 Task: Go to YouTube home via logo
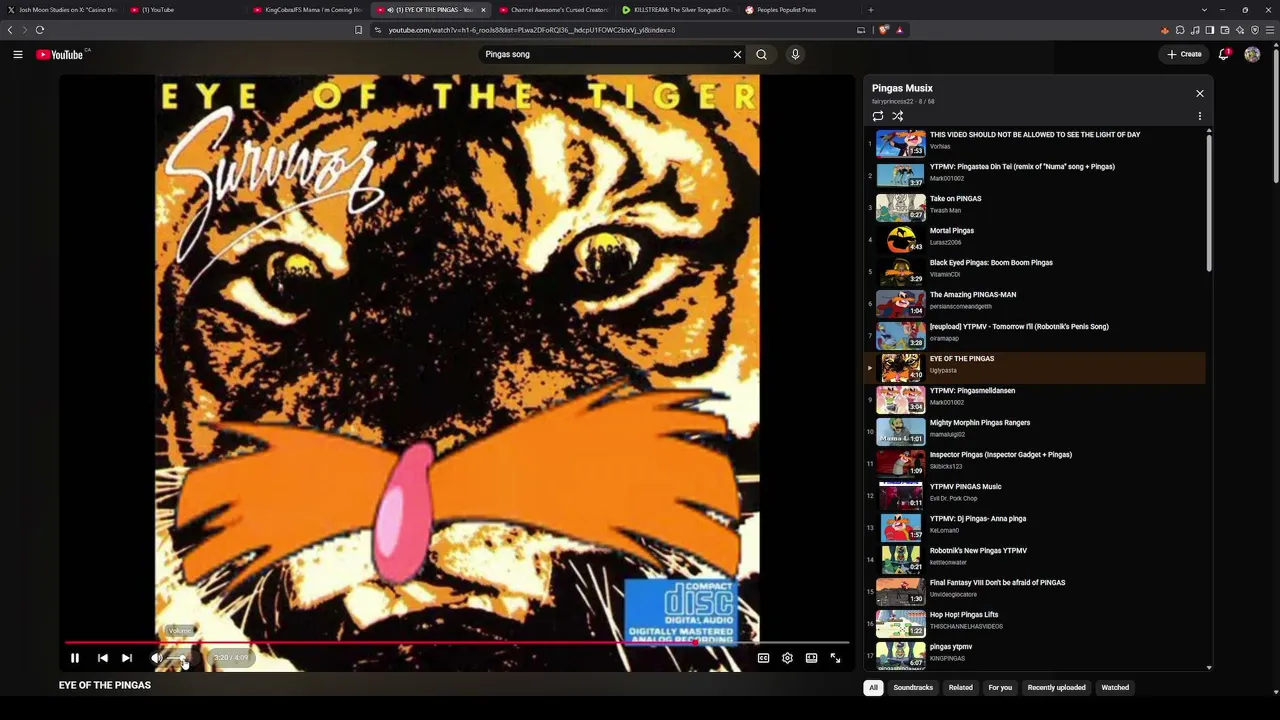[62, 54]
